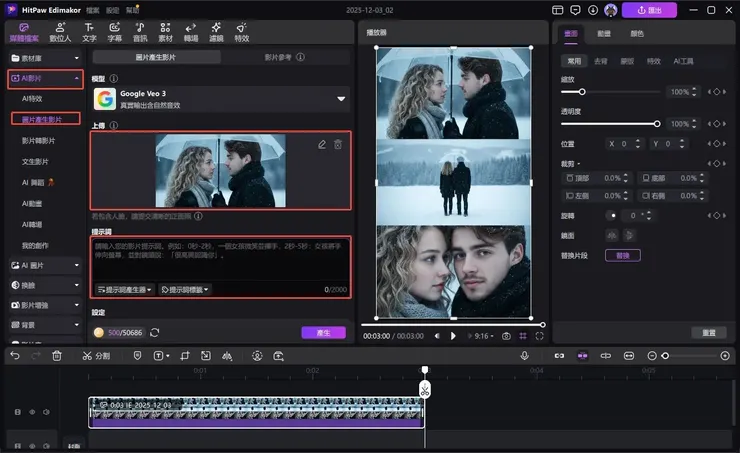Select AI特效 in the sidebar
Screen dimensions: 740x453
[x=32, y=99]
